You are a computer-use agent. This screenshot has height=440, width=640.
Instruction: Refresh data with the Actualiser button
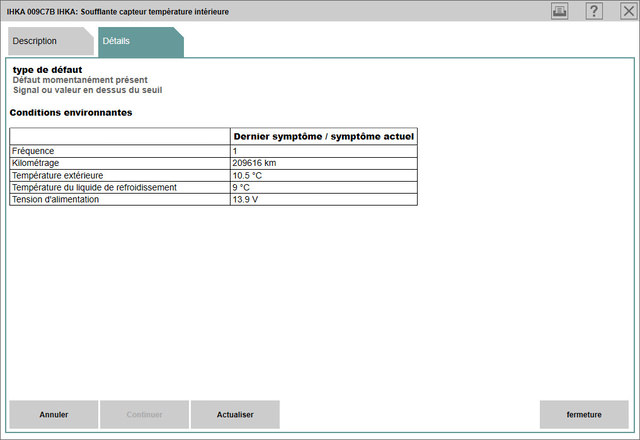[235, 414]
